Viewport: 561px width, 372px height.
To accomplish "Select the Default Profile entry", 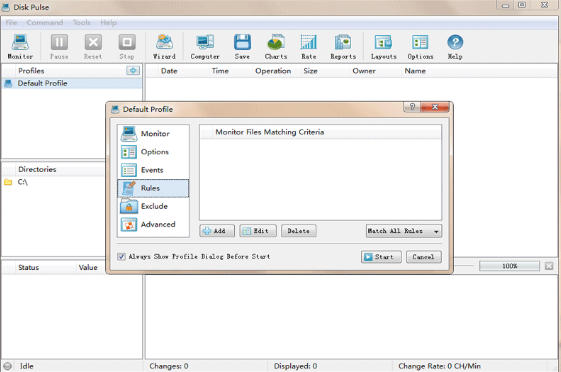I will (72, 83).
